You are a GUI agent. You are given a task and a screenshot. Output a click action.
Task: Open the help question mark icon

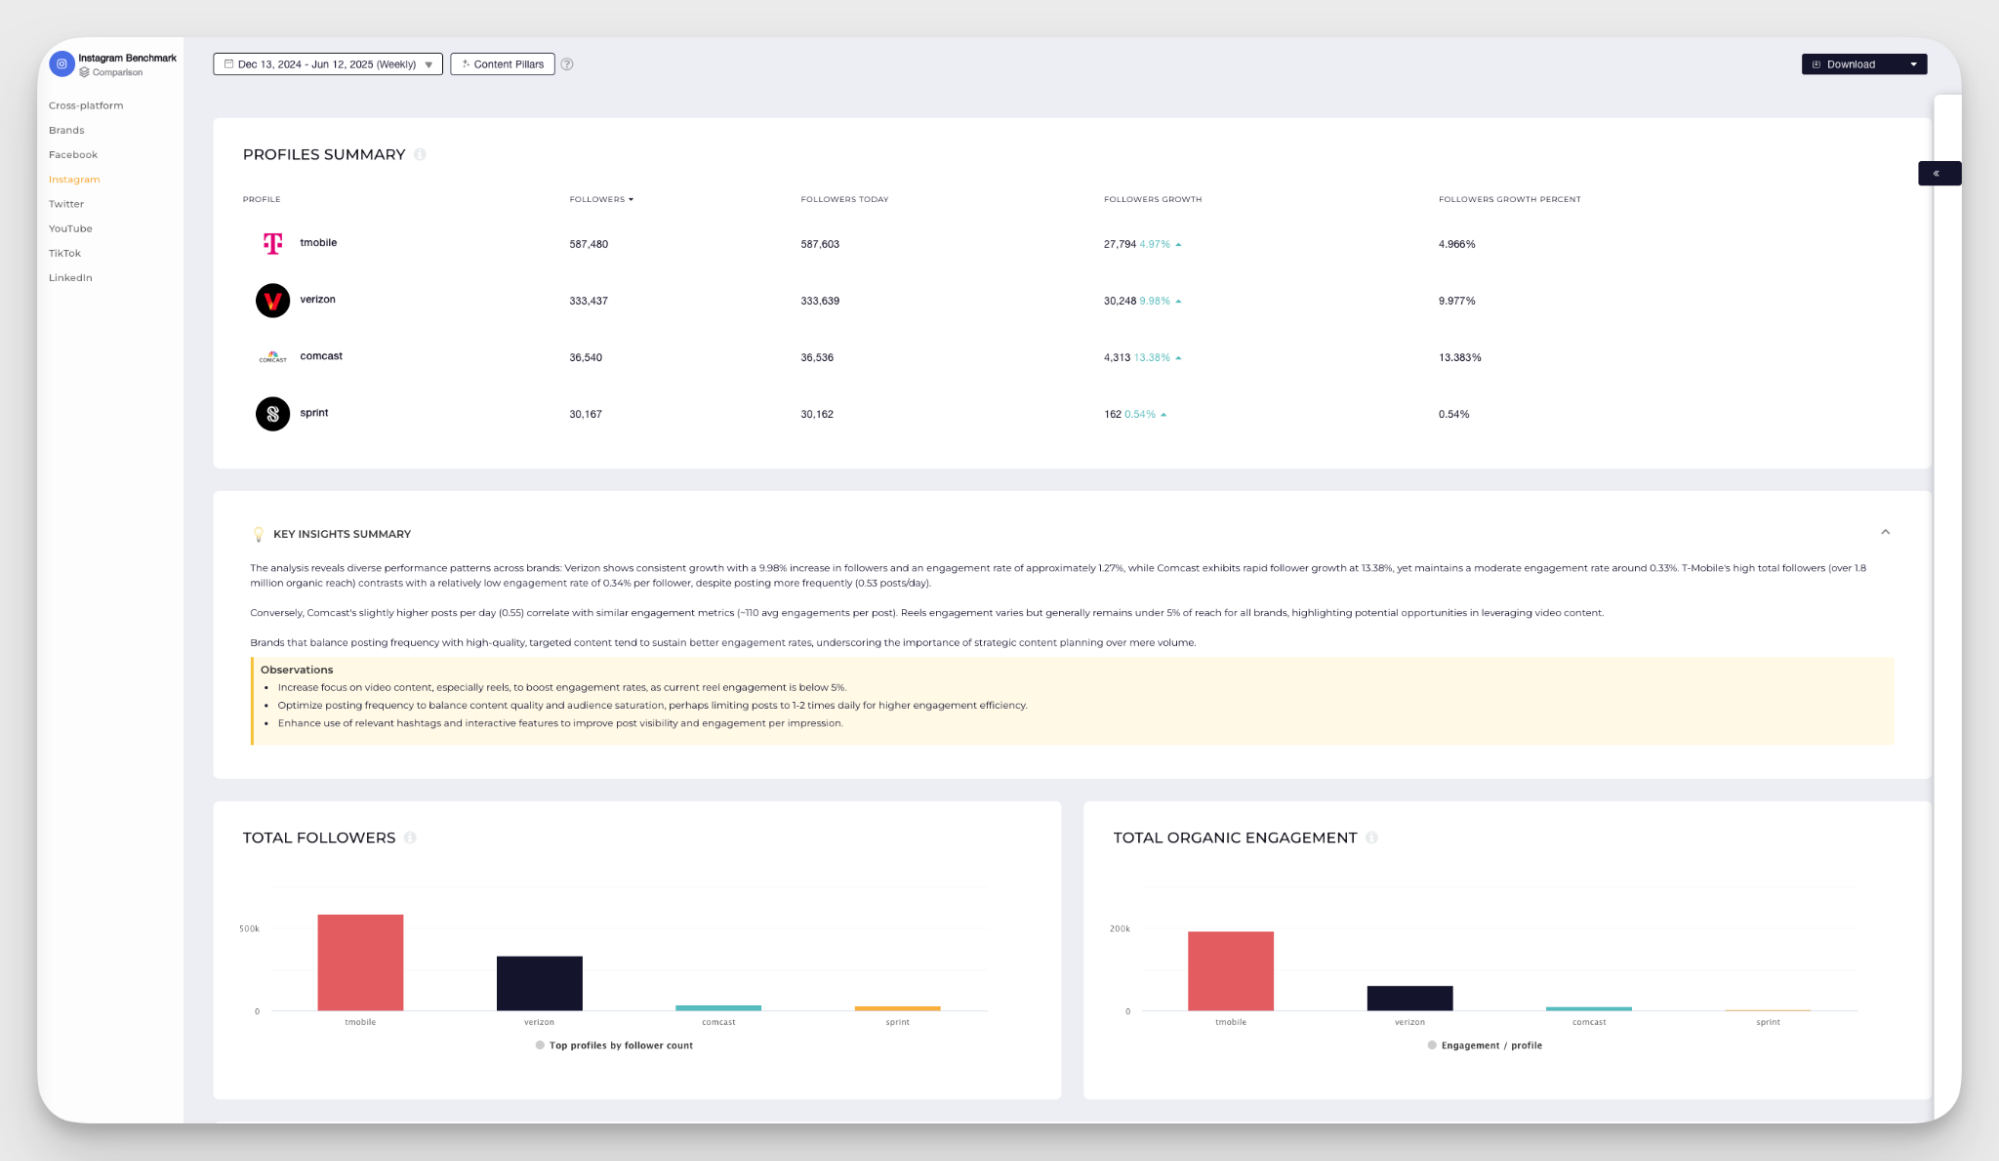pos(567,64)
